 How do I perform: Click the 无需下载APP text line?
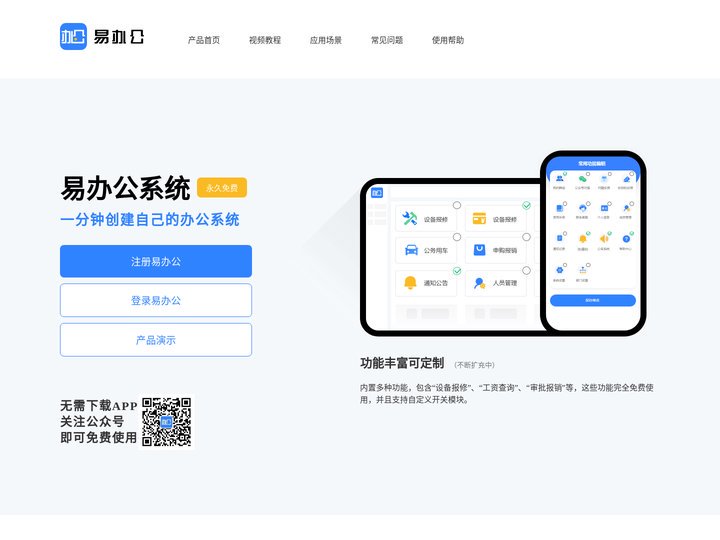pyautogui.click(x=99, y=406)
